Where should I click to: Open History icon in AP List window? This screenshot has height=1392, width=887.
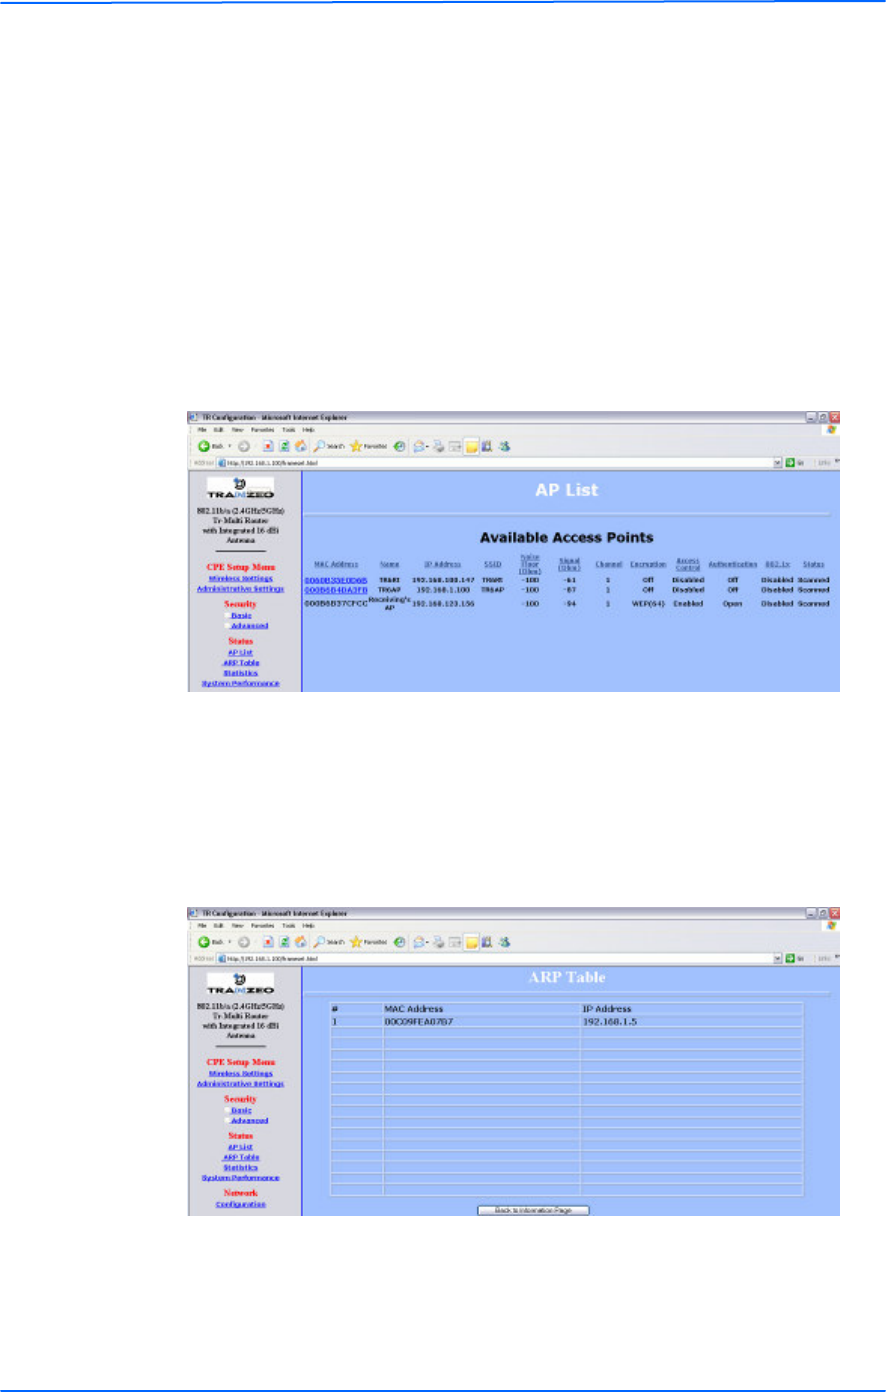[399, 446]
